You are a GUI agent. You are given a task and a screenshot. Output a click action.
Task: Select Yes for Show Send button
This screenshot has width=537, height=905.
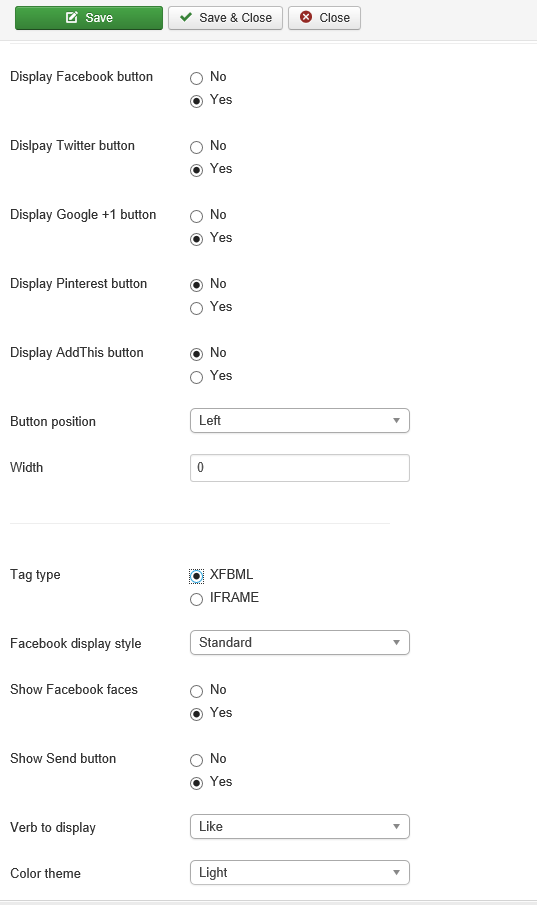click(x=196, y=783)
